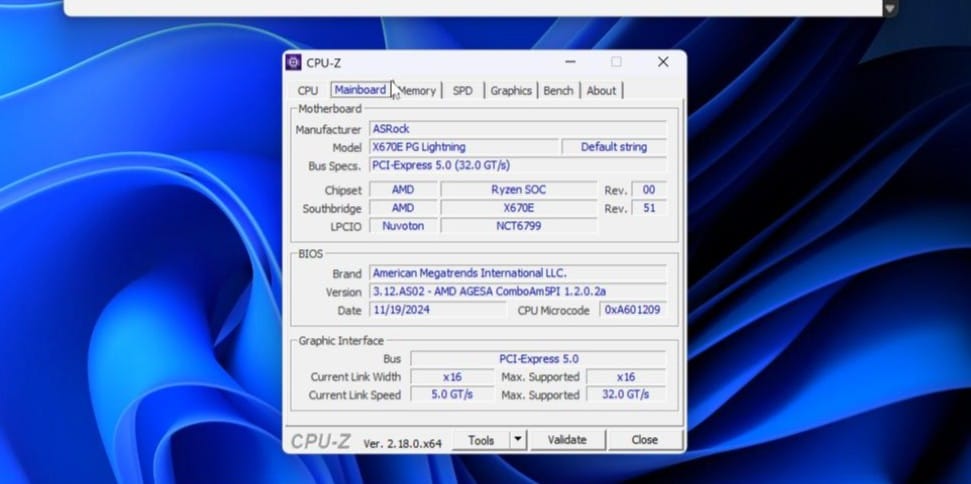Click the chipset Rev. value 00
The image size is (971, 484).
tap(649, 189)
